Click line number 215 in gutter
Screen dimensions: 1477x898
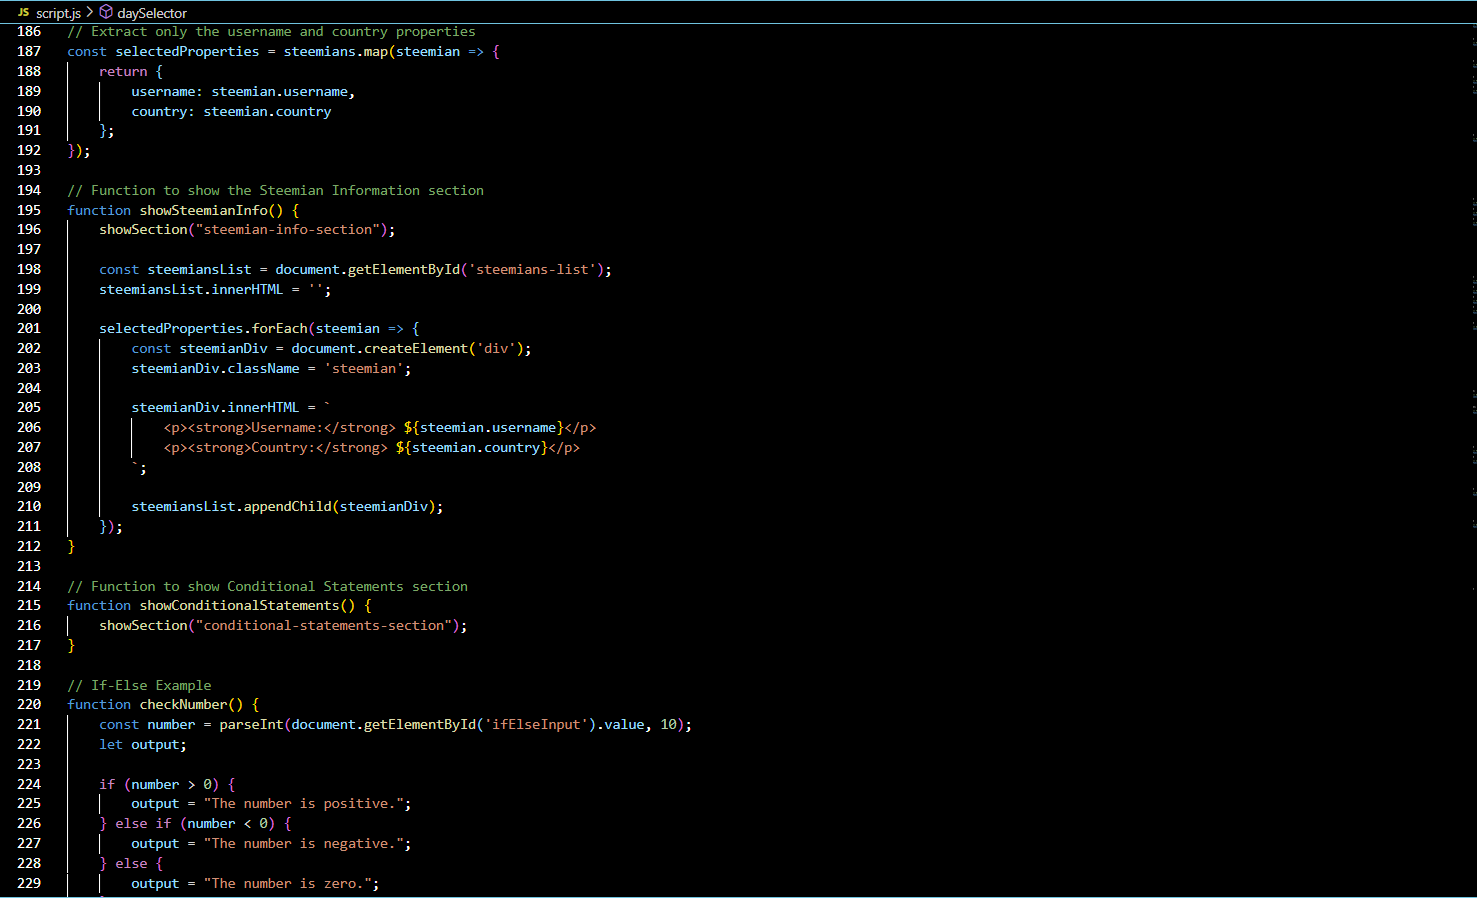click(29, 605)
